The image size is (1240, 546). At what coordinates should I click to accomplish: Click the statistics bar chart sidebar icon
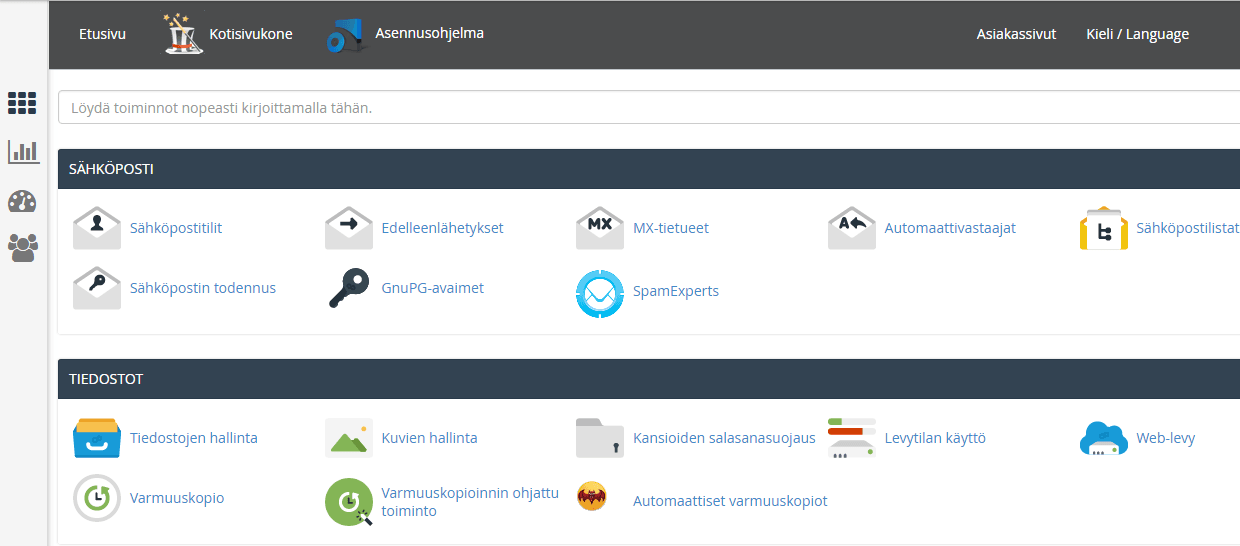(22, 152)
